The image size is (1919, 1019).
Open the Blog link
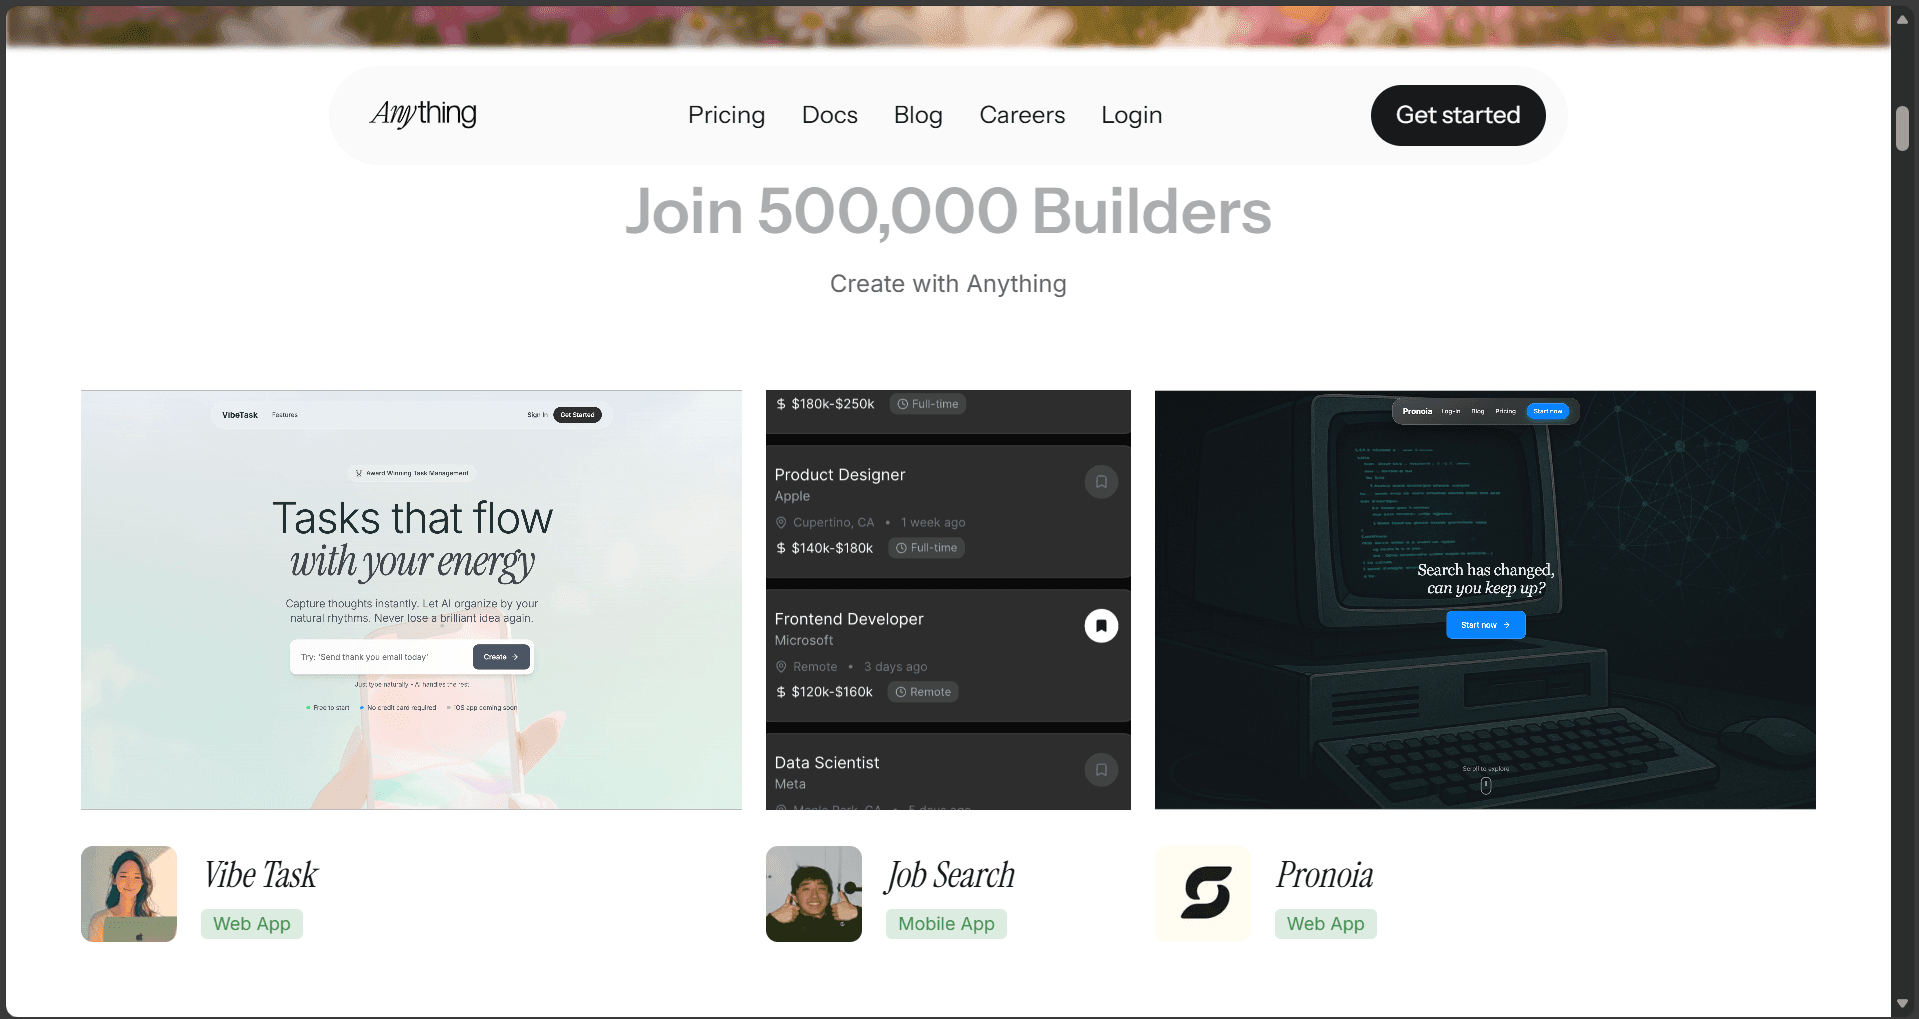(x=918, y=115)
